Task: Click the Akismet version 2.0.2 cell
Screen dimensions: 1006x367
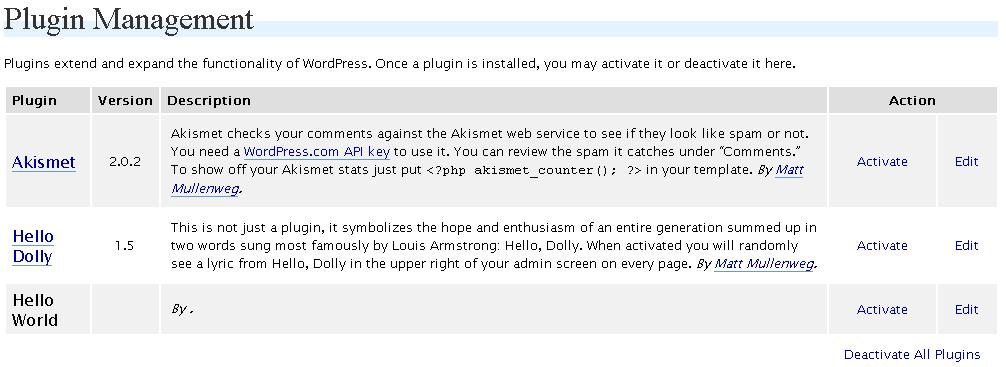Action: click(x=125, y=162)
